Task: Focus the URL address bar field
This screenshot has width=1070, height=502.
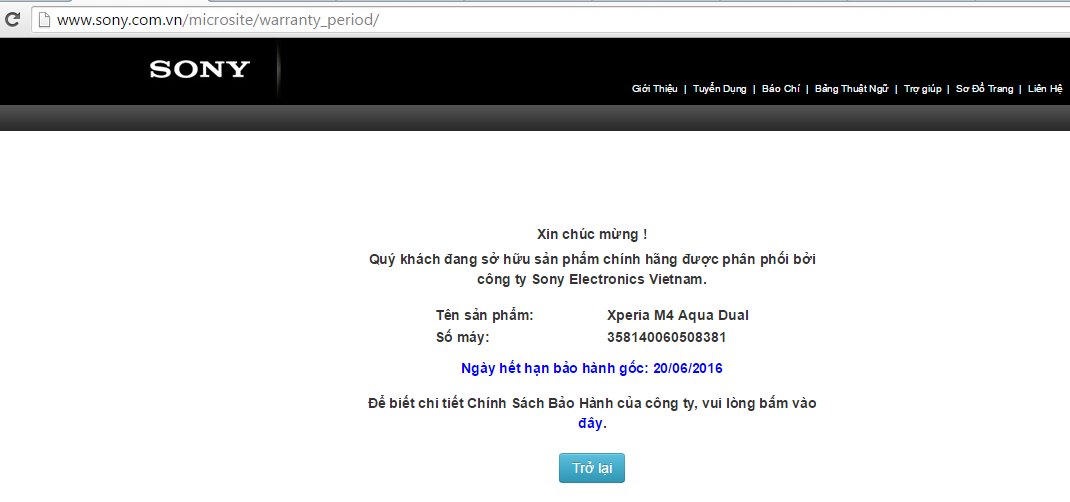Action: (x=500, y=20)
